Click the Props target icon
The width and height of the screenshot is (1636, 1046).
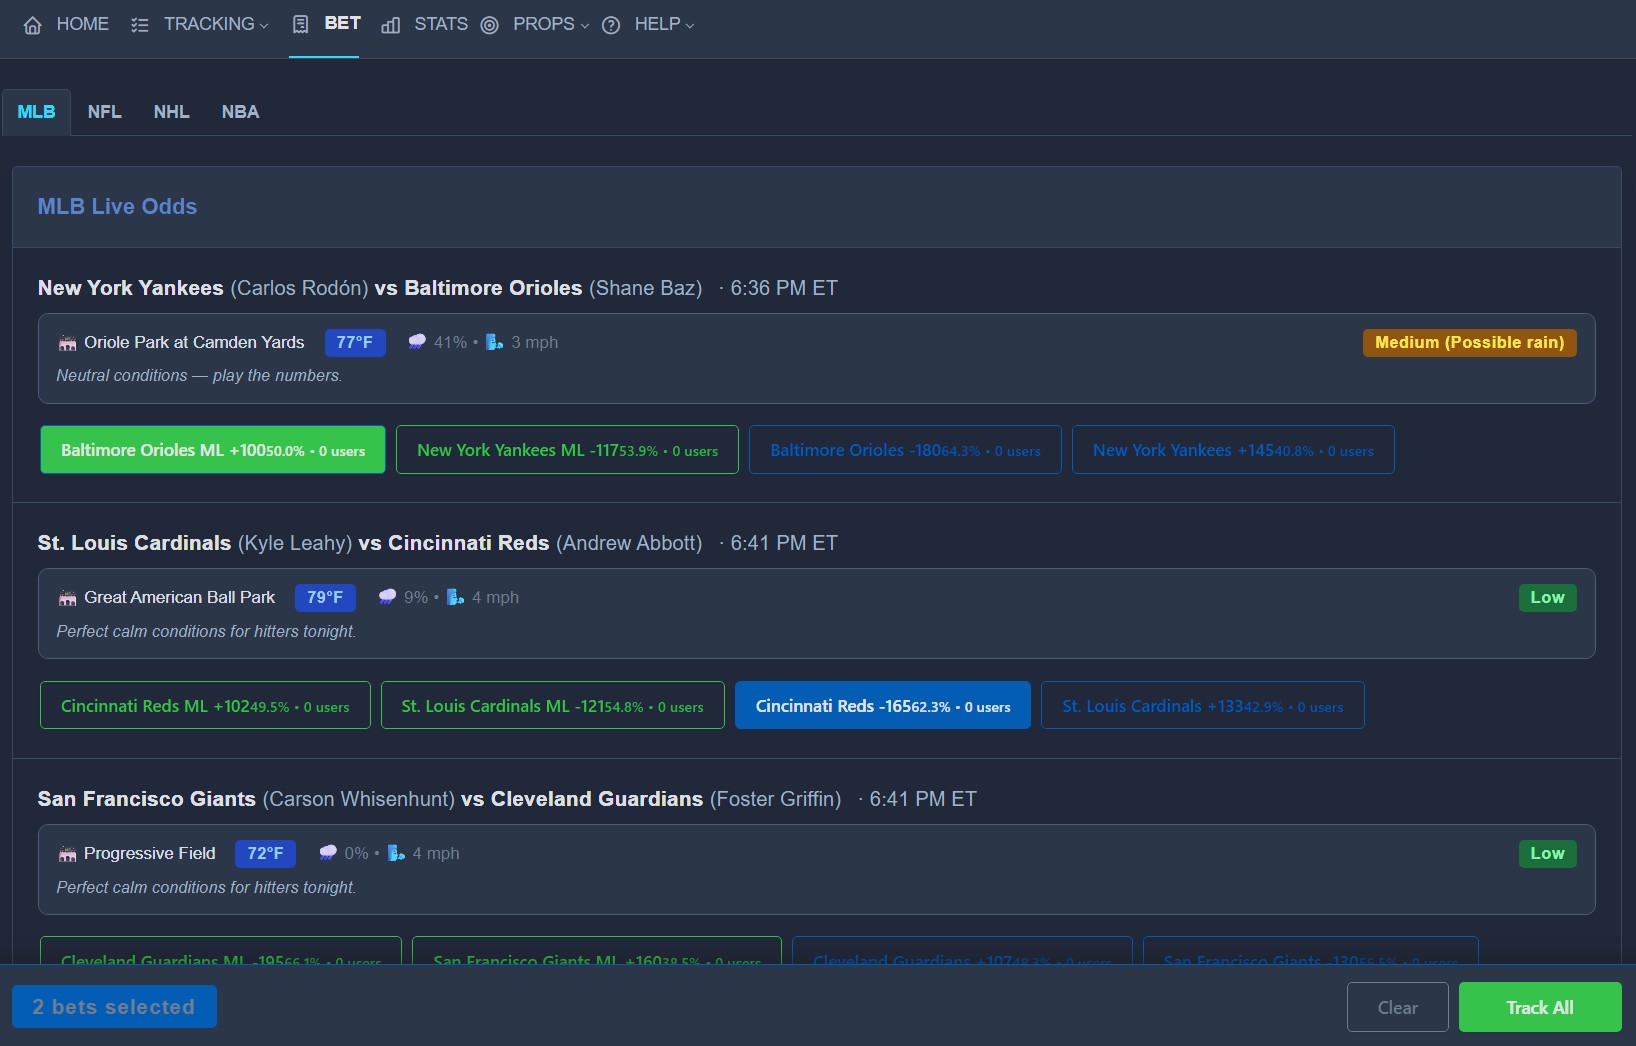pos(489,25)
